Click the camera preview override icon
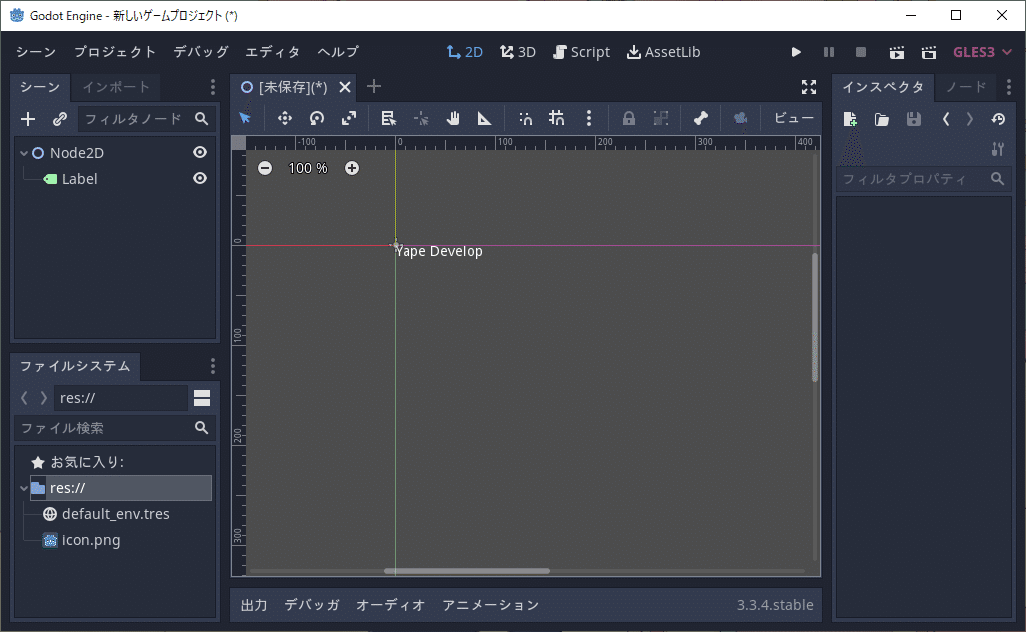This screenshot has height=632, width=1026. coord(740,118)
